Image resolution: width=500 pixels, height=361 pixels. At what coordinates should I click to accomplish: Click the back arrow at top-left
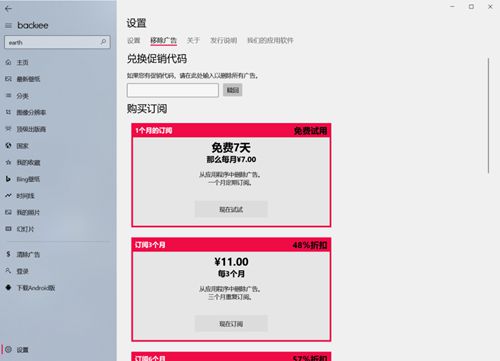[8, 9]
